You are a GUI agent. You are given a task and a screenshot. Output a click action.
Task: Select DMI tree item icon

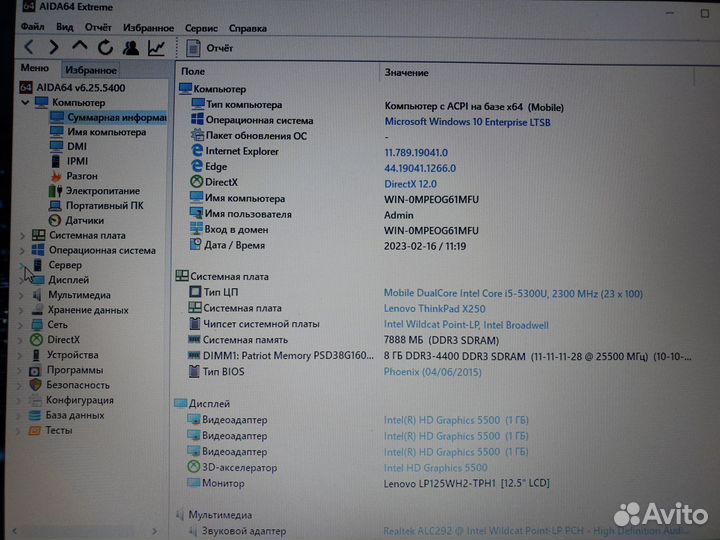[x=56, y=146]
